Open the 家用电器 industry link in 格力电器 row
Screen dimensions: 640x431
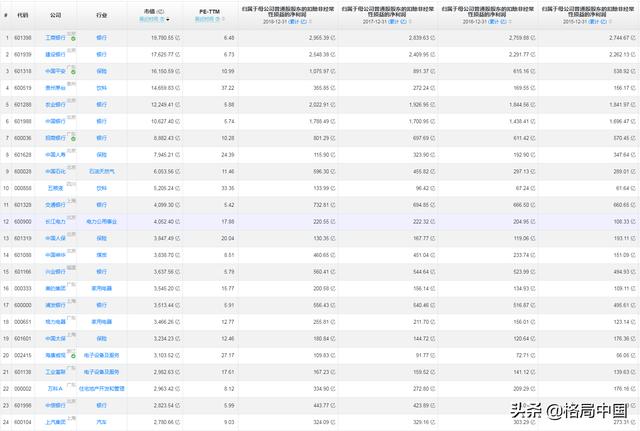(x=102, y=322)
